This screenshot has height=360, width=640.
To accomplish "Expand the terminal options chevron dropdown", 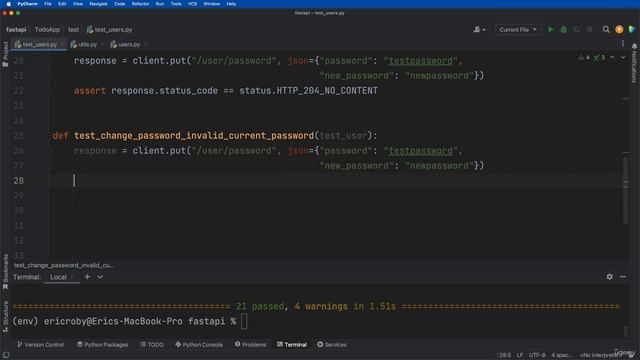I will click(100, 277).
